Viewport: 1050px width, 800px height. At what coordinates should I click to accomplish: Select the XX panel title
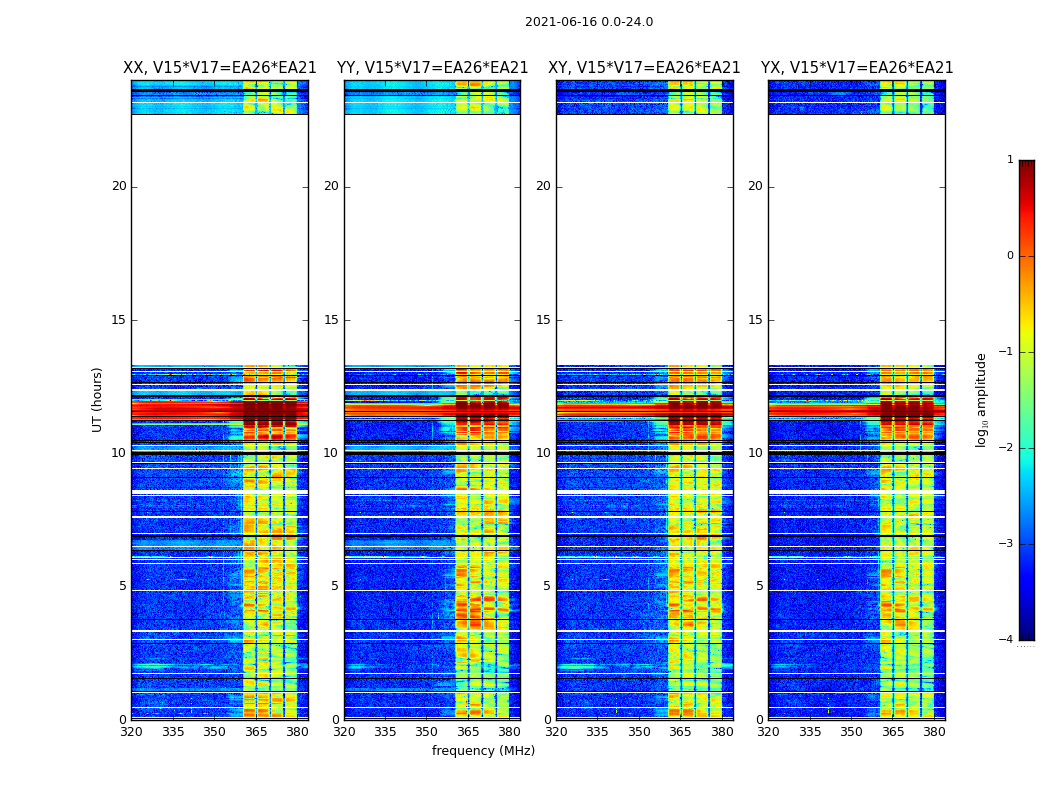point(219,68)
